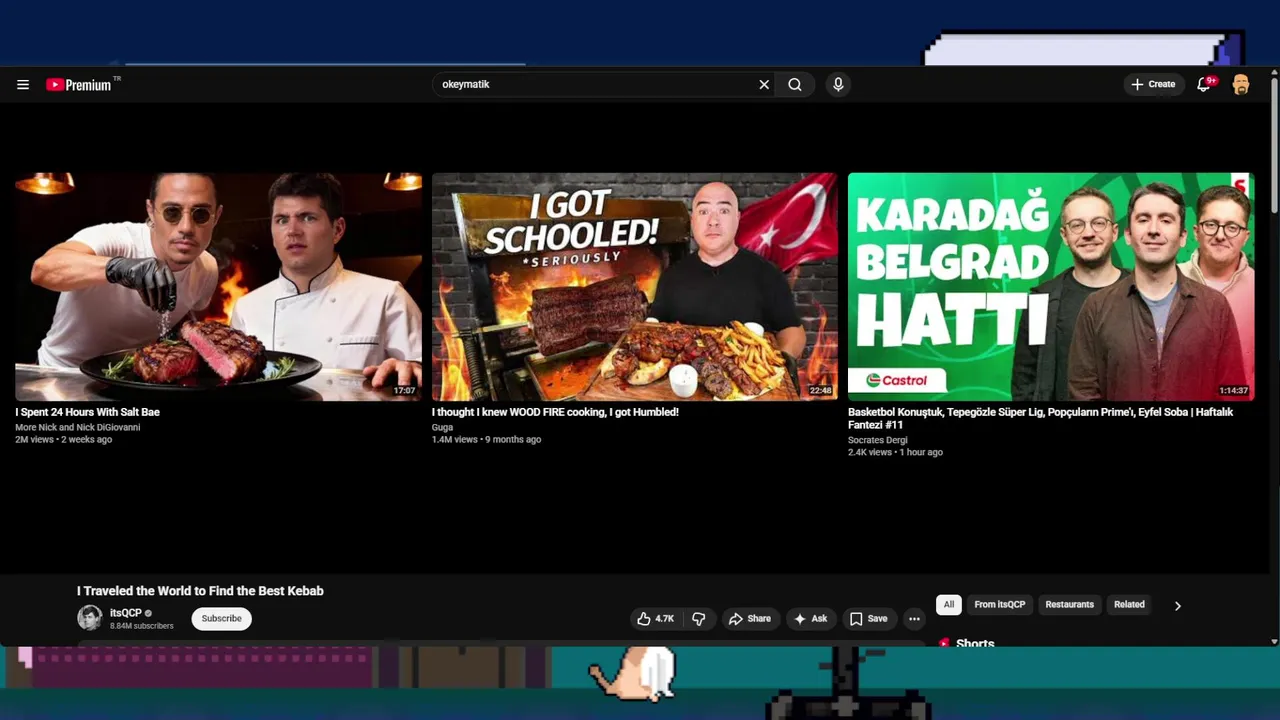
Task: Clear the search text with X
Action: click(764, 85)
